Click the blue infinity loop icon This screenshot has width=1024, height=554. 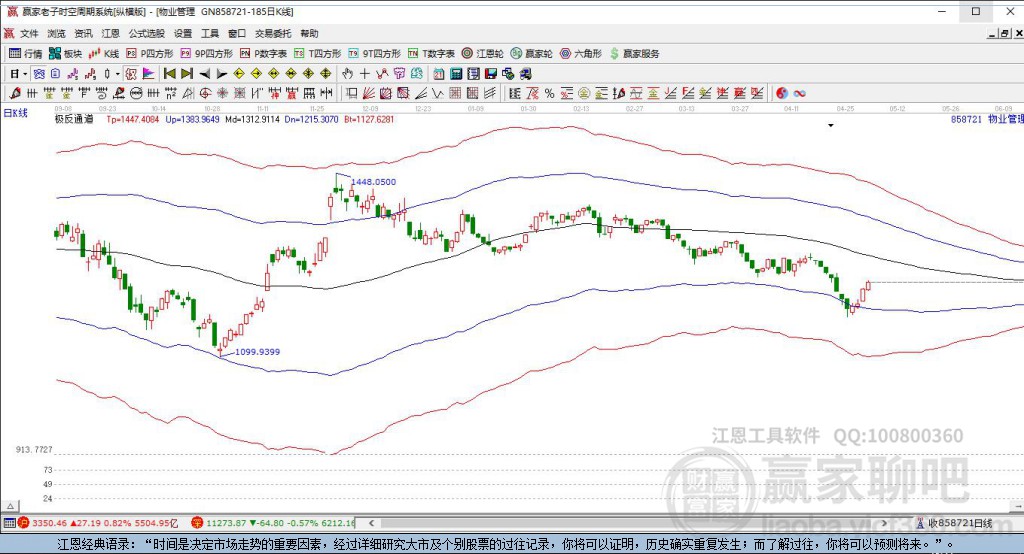[x=799, y=93]
